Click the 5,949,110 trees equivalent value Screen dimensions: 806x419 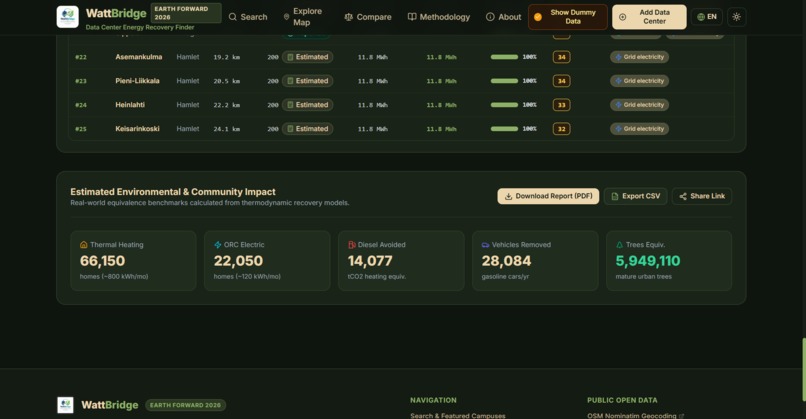(648, 261)
